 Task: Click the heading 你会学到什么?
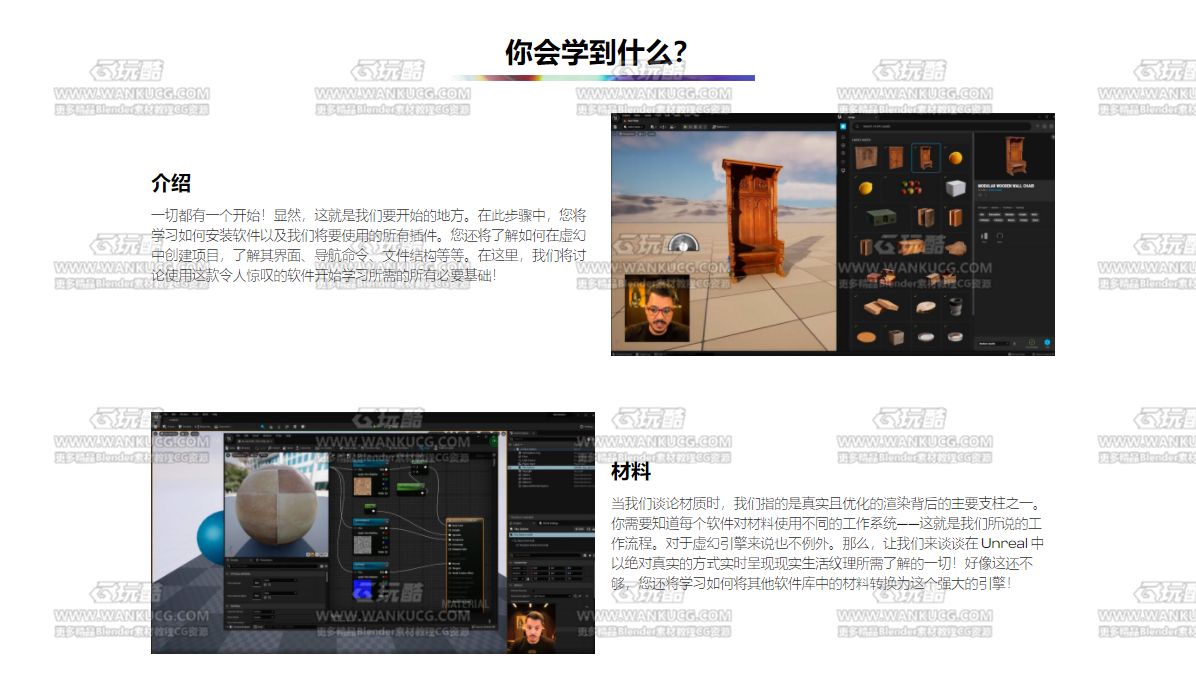click(x=596, y=53)
